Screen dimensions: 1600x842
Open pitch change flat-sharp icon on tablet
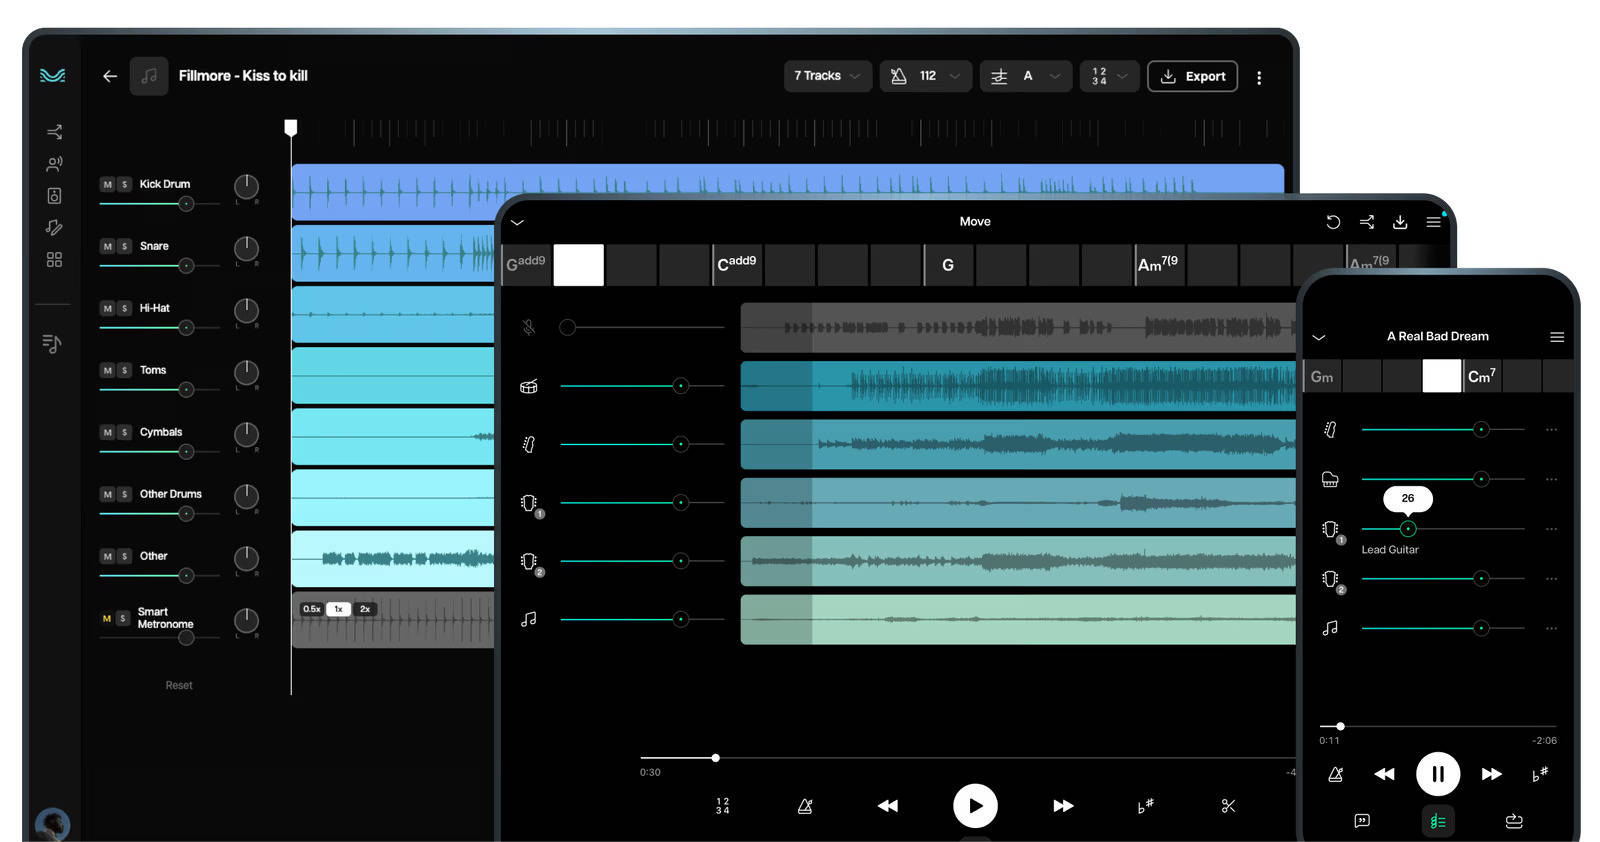pos(1145,806)
